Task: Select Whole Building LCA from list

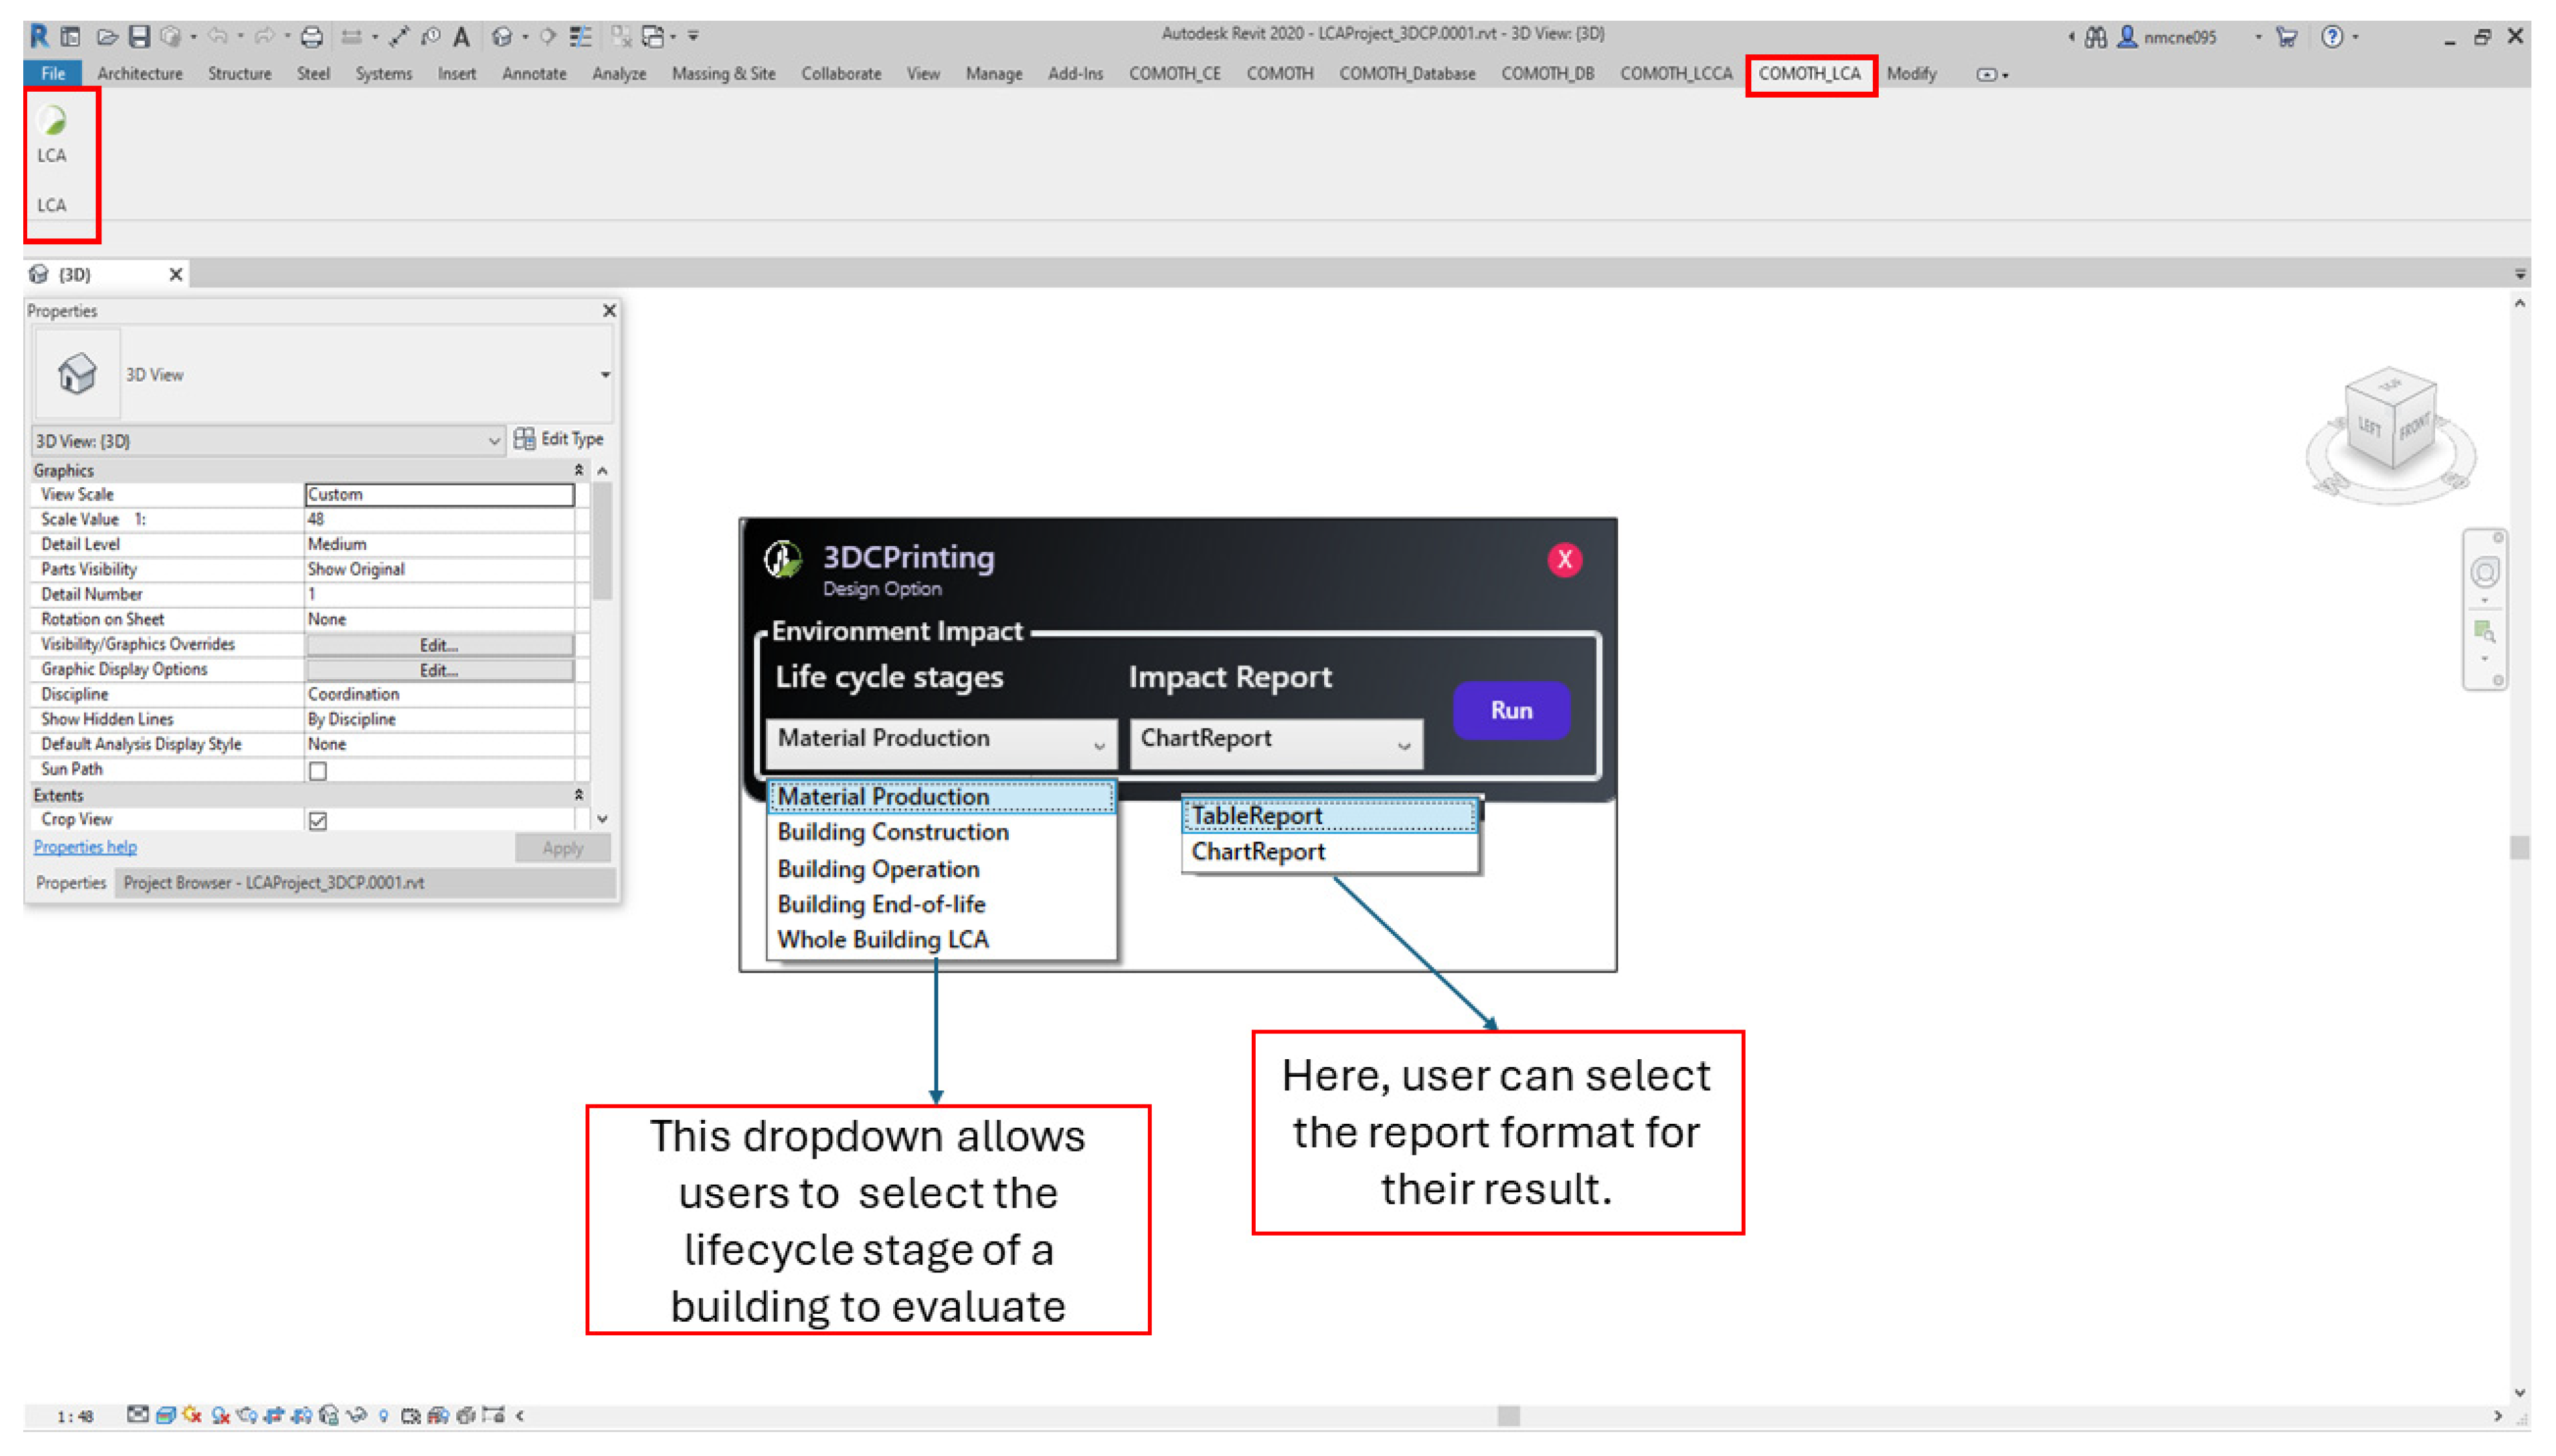Action: coord(883,940)
